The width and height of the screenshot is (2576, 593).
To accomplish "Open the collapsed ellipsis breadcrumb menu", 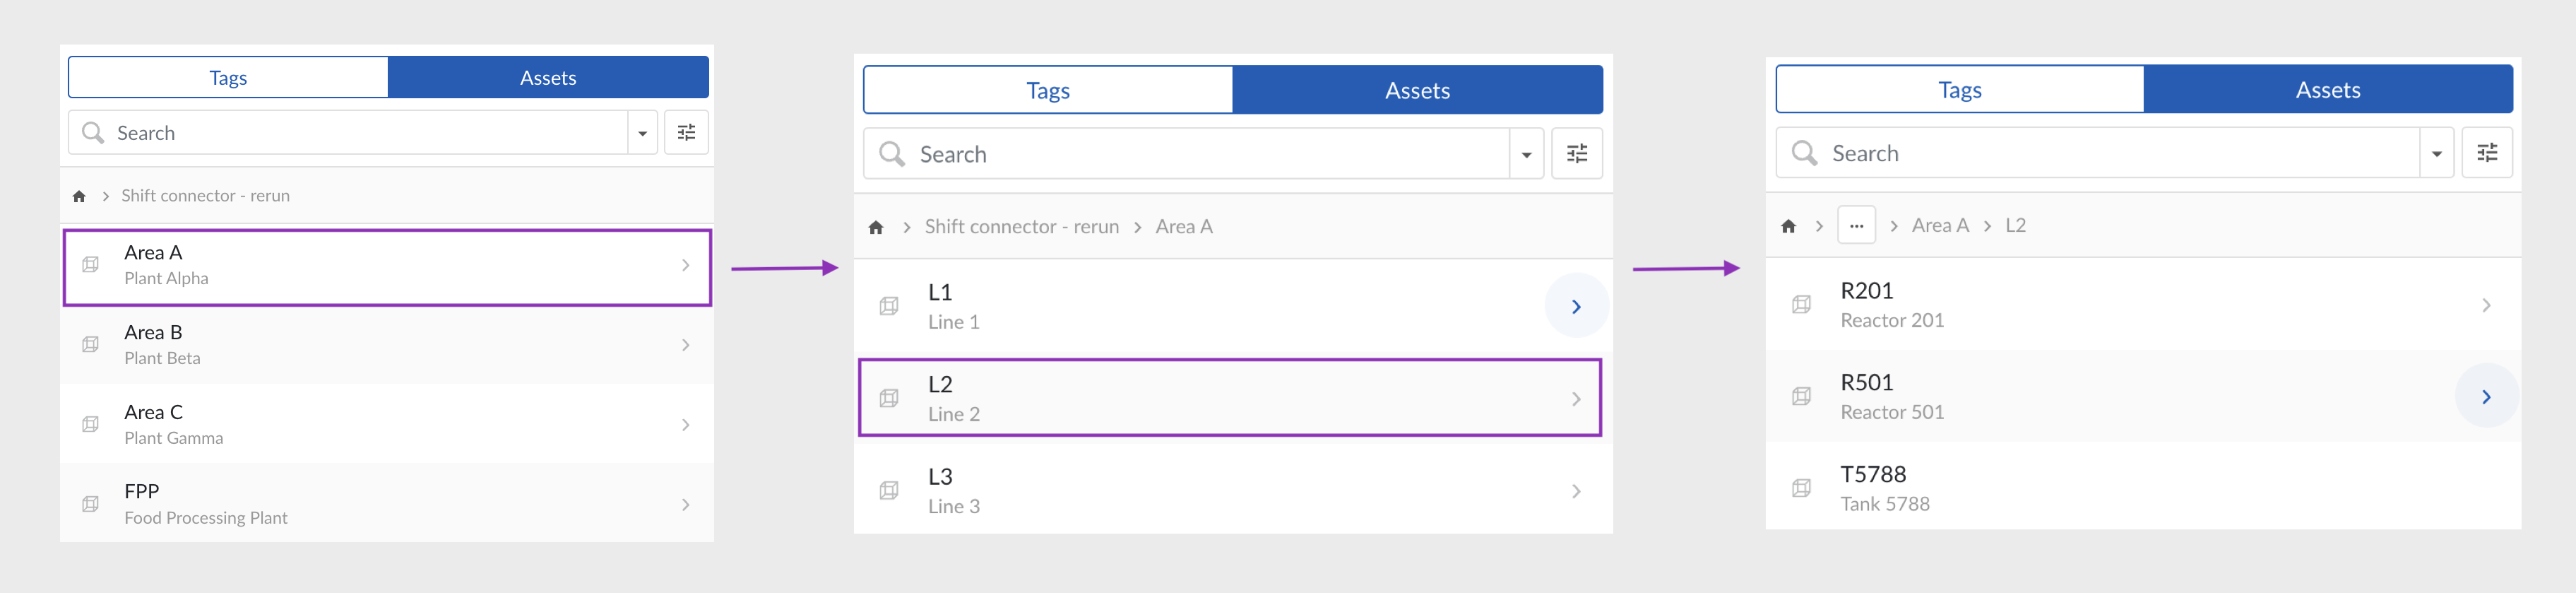I will coord(1856,226).
